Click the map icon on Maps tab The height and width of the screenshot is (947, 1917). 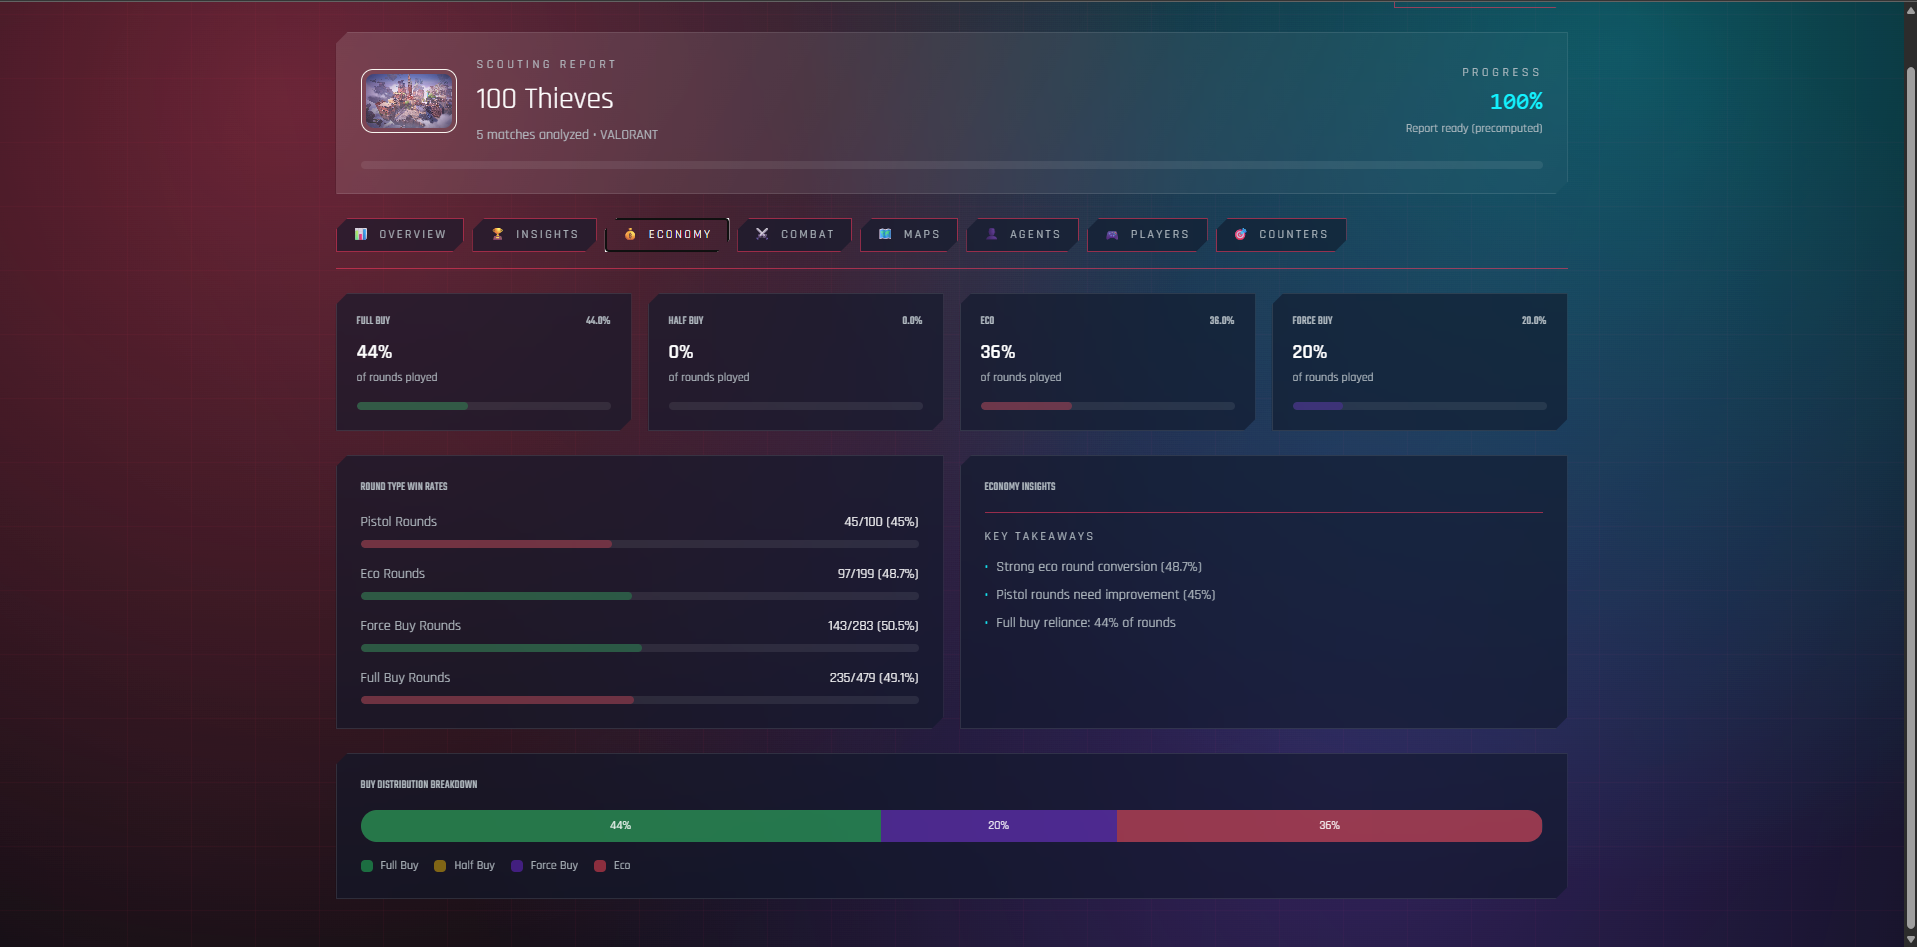click(x=885, y=234)
